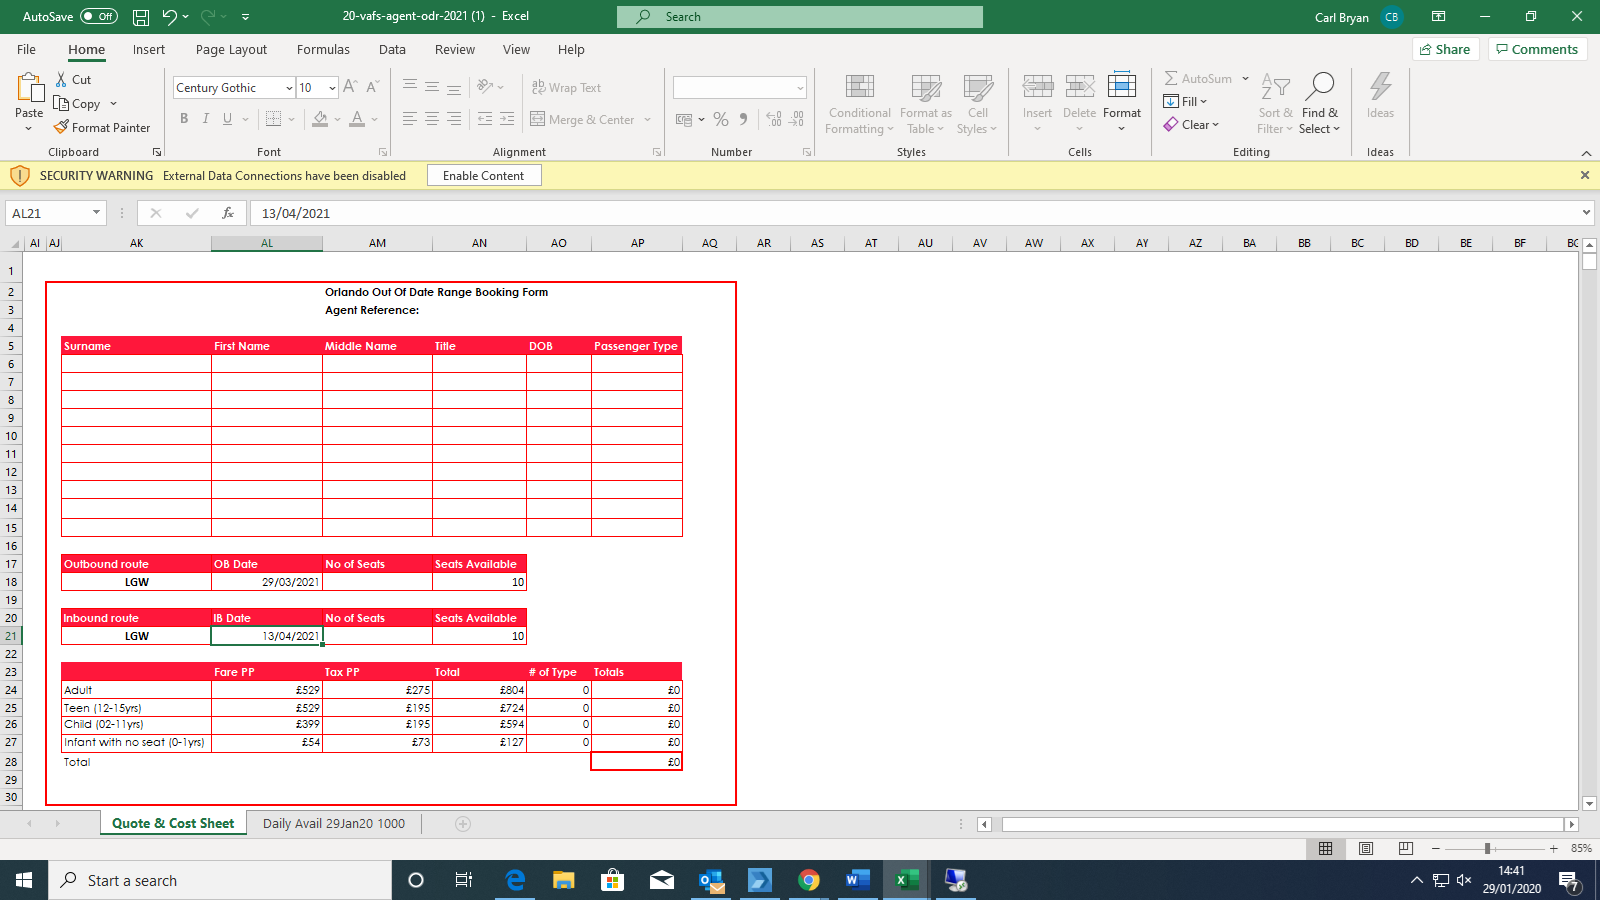Screen dimensions: 1600x900
Task: Click the Format cells icon
Action: point(1121,87)
